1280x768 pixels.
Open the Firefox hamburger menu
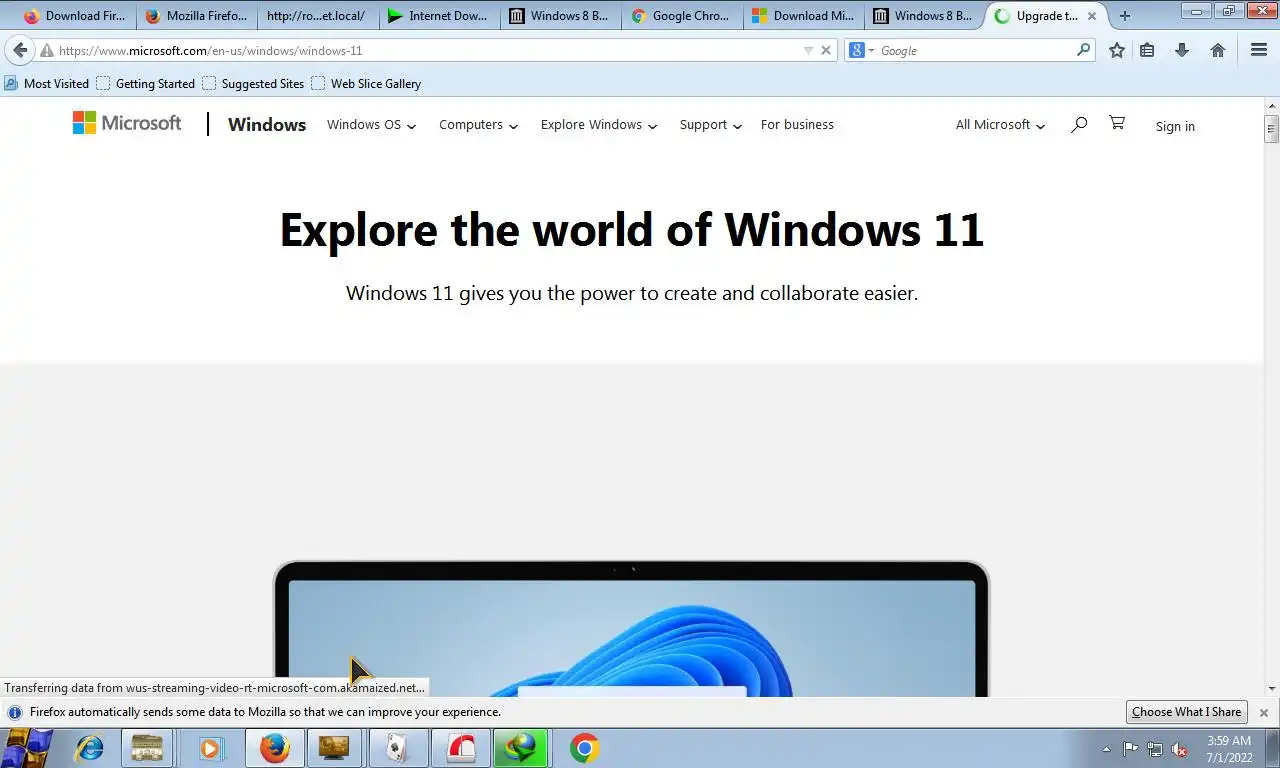[x=1259, y=50]
